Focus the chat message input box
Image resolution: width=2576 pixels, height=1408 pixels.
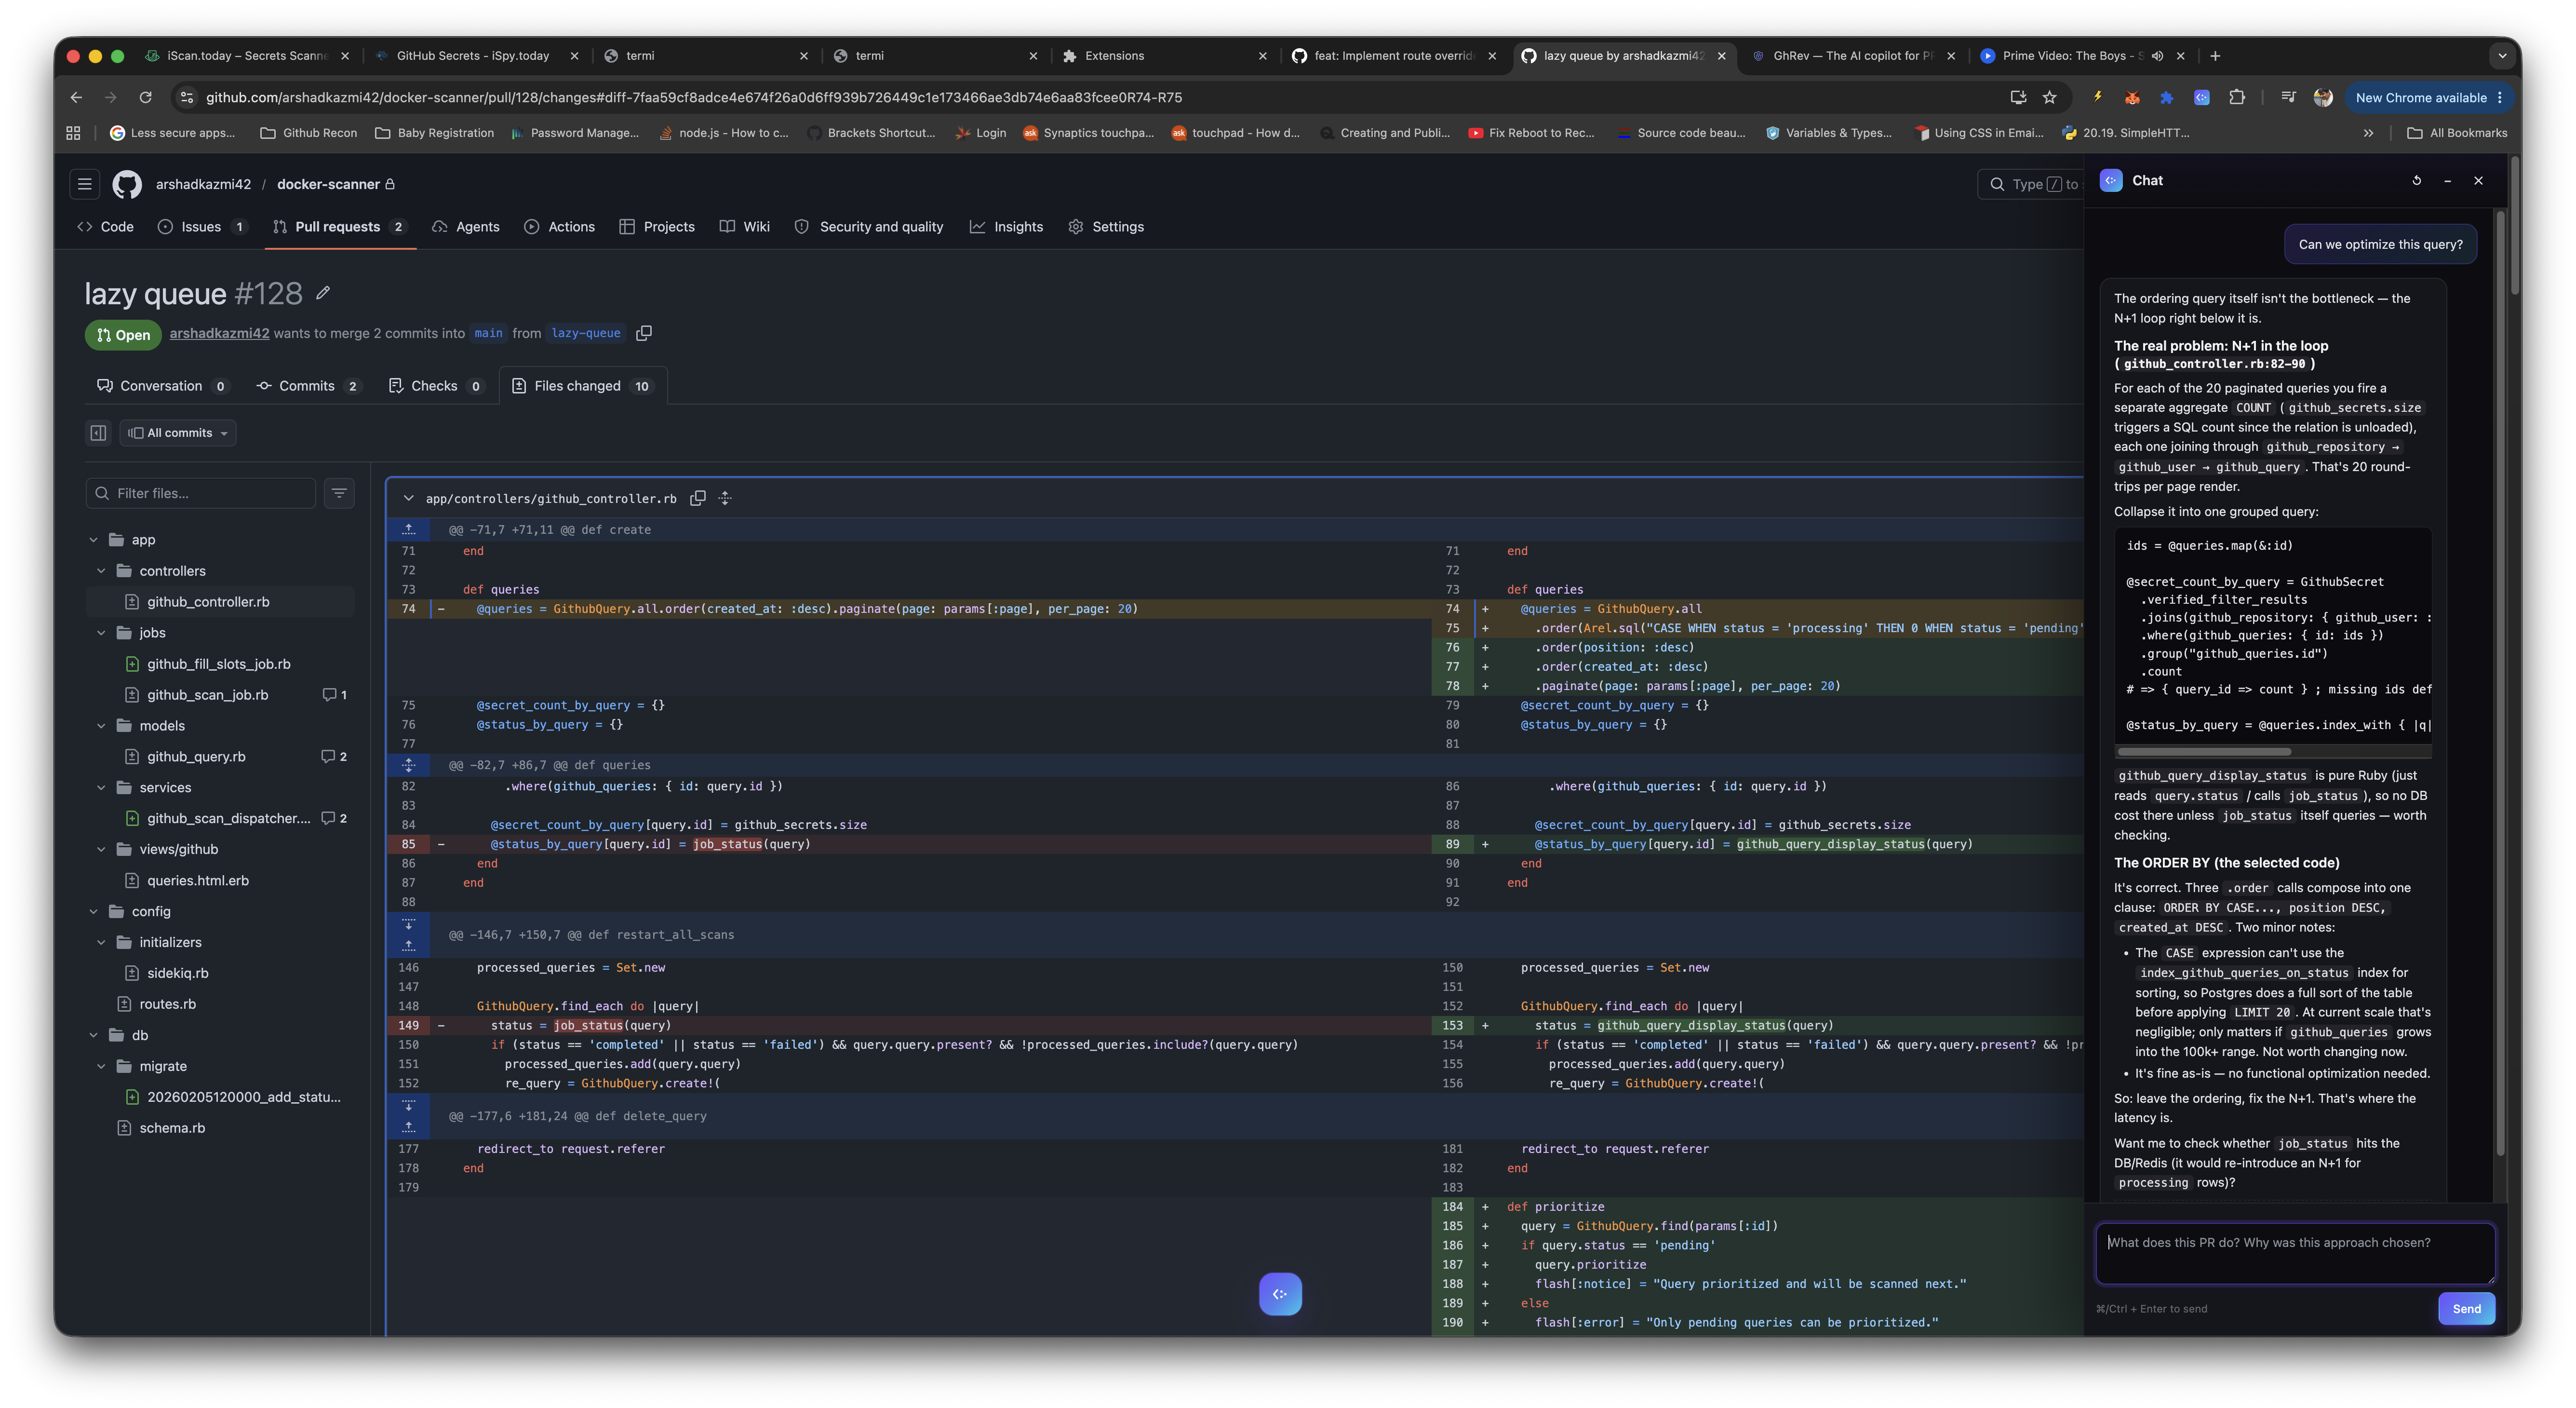(x=2295, y=1253)
